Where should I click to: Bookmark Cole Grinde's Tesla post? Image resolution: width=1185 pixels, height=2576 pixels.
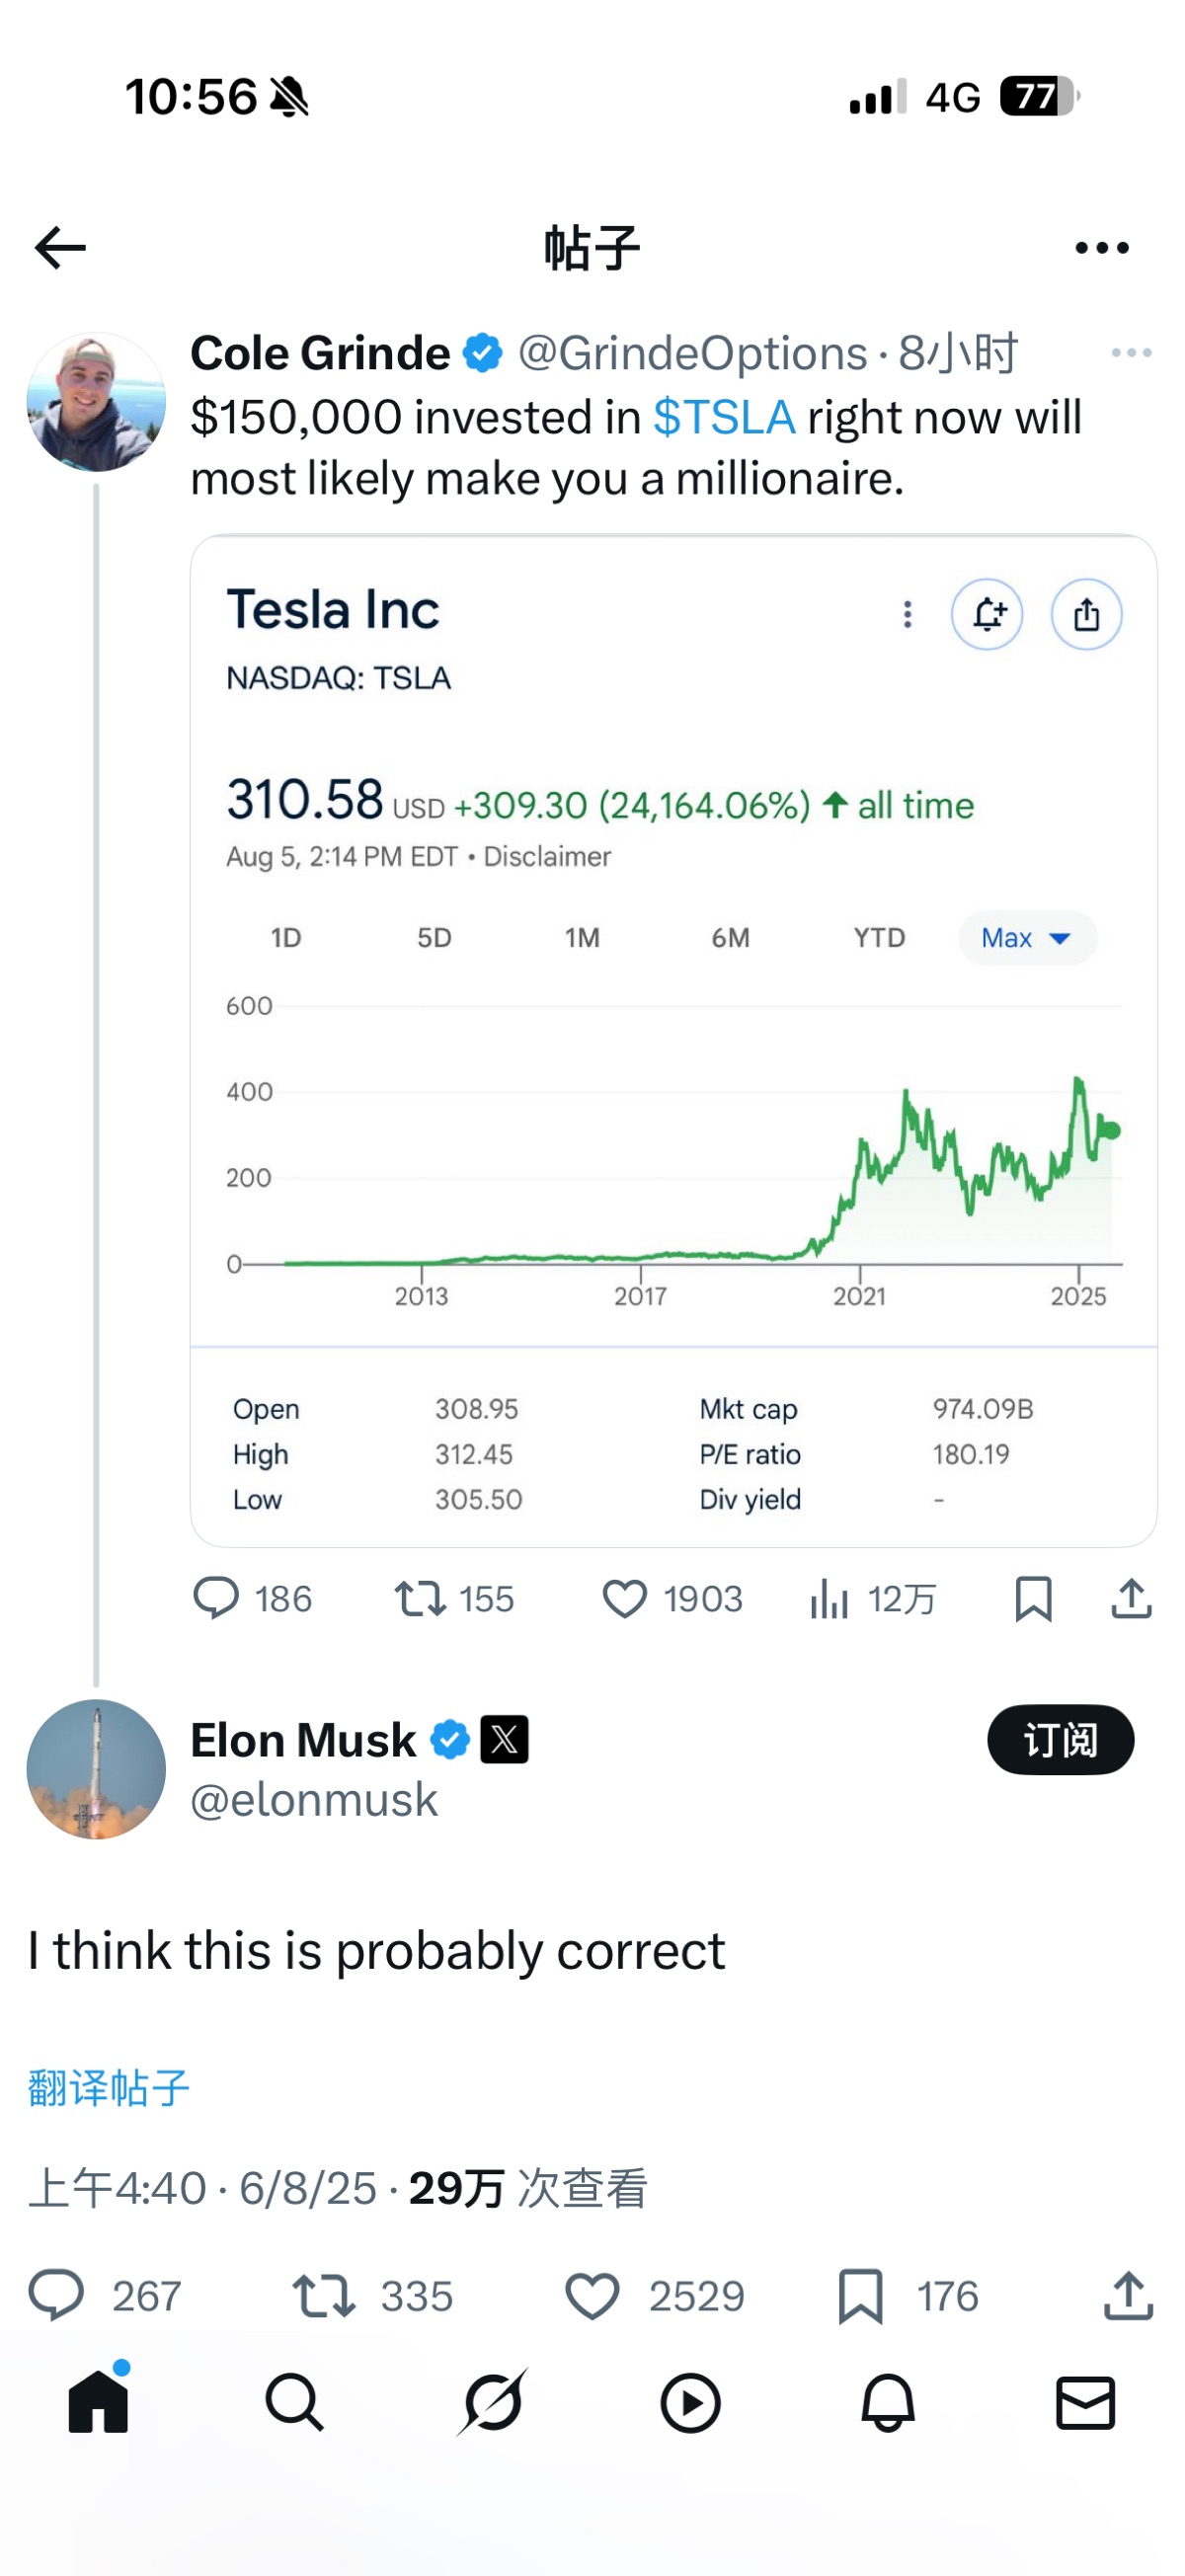coord(1033,1599)
